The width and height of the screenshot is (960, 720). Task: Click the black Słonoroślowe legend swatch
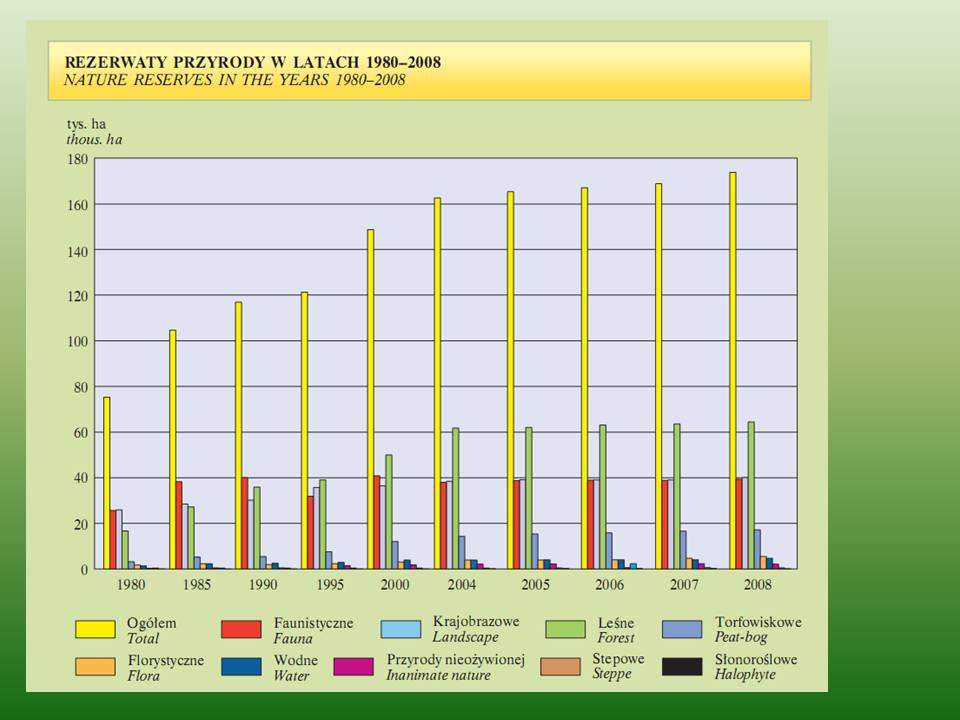pyautogui.click(x=685, y=667)
